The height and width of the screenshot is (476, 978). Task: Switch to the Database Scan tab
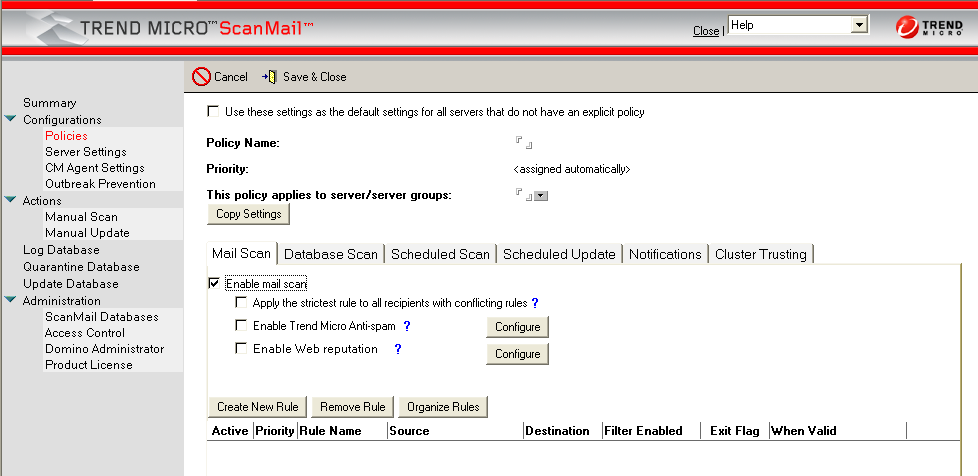pyautogui.click(x=331, y=254)
